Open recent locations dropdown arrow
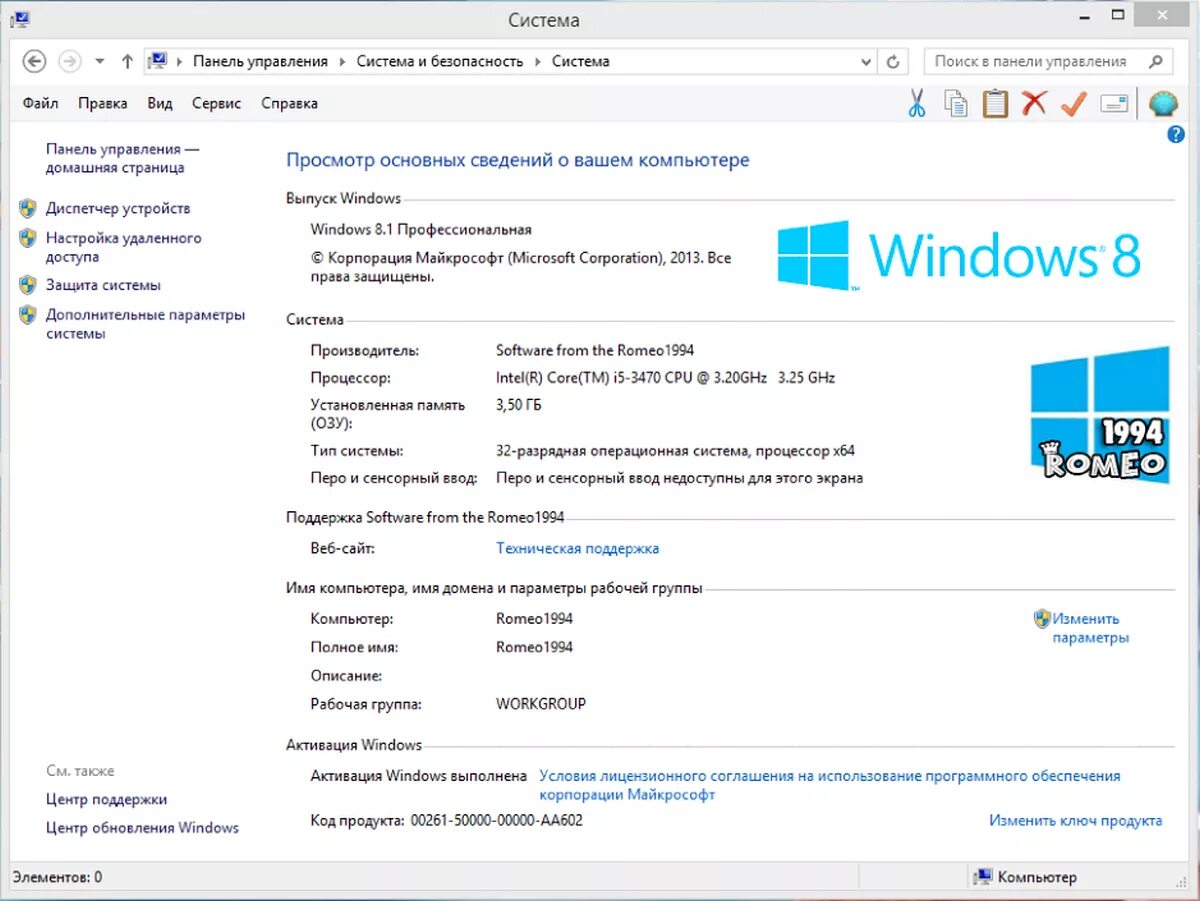This screenshot has width=1200, height=901. (x=99, y=61)
